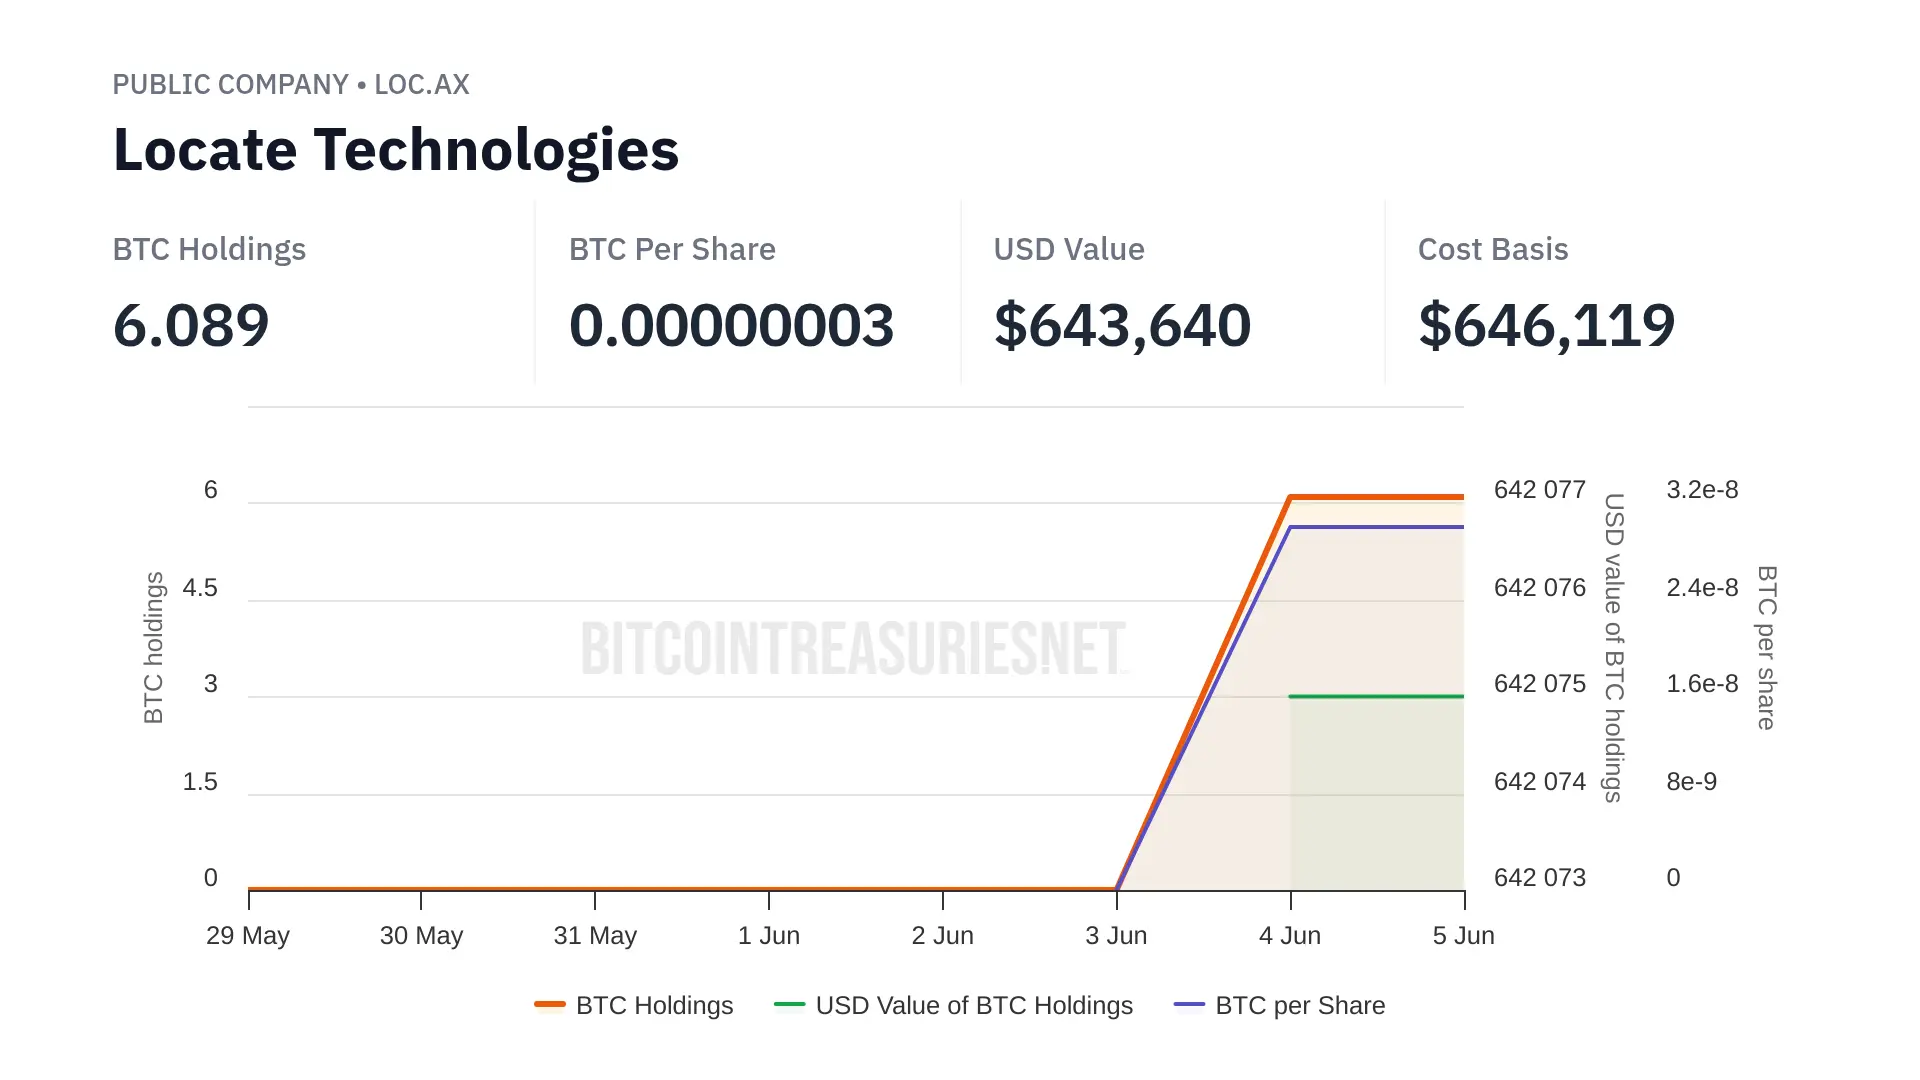Click the BITCOINTREASURIES.NET watermark in chart
Screen dimensions: 1920x1080
(x=854, y=648)
